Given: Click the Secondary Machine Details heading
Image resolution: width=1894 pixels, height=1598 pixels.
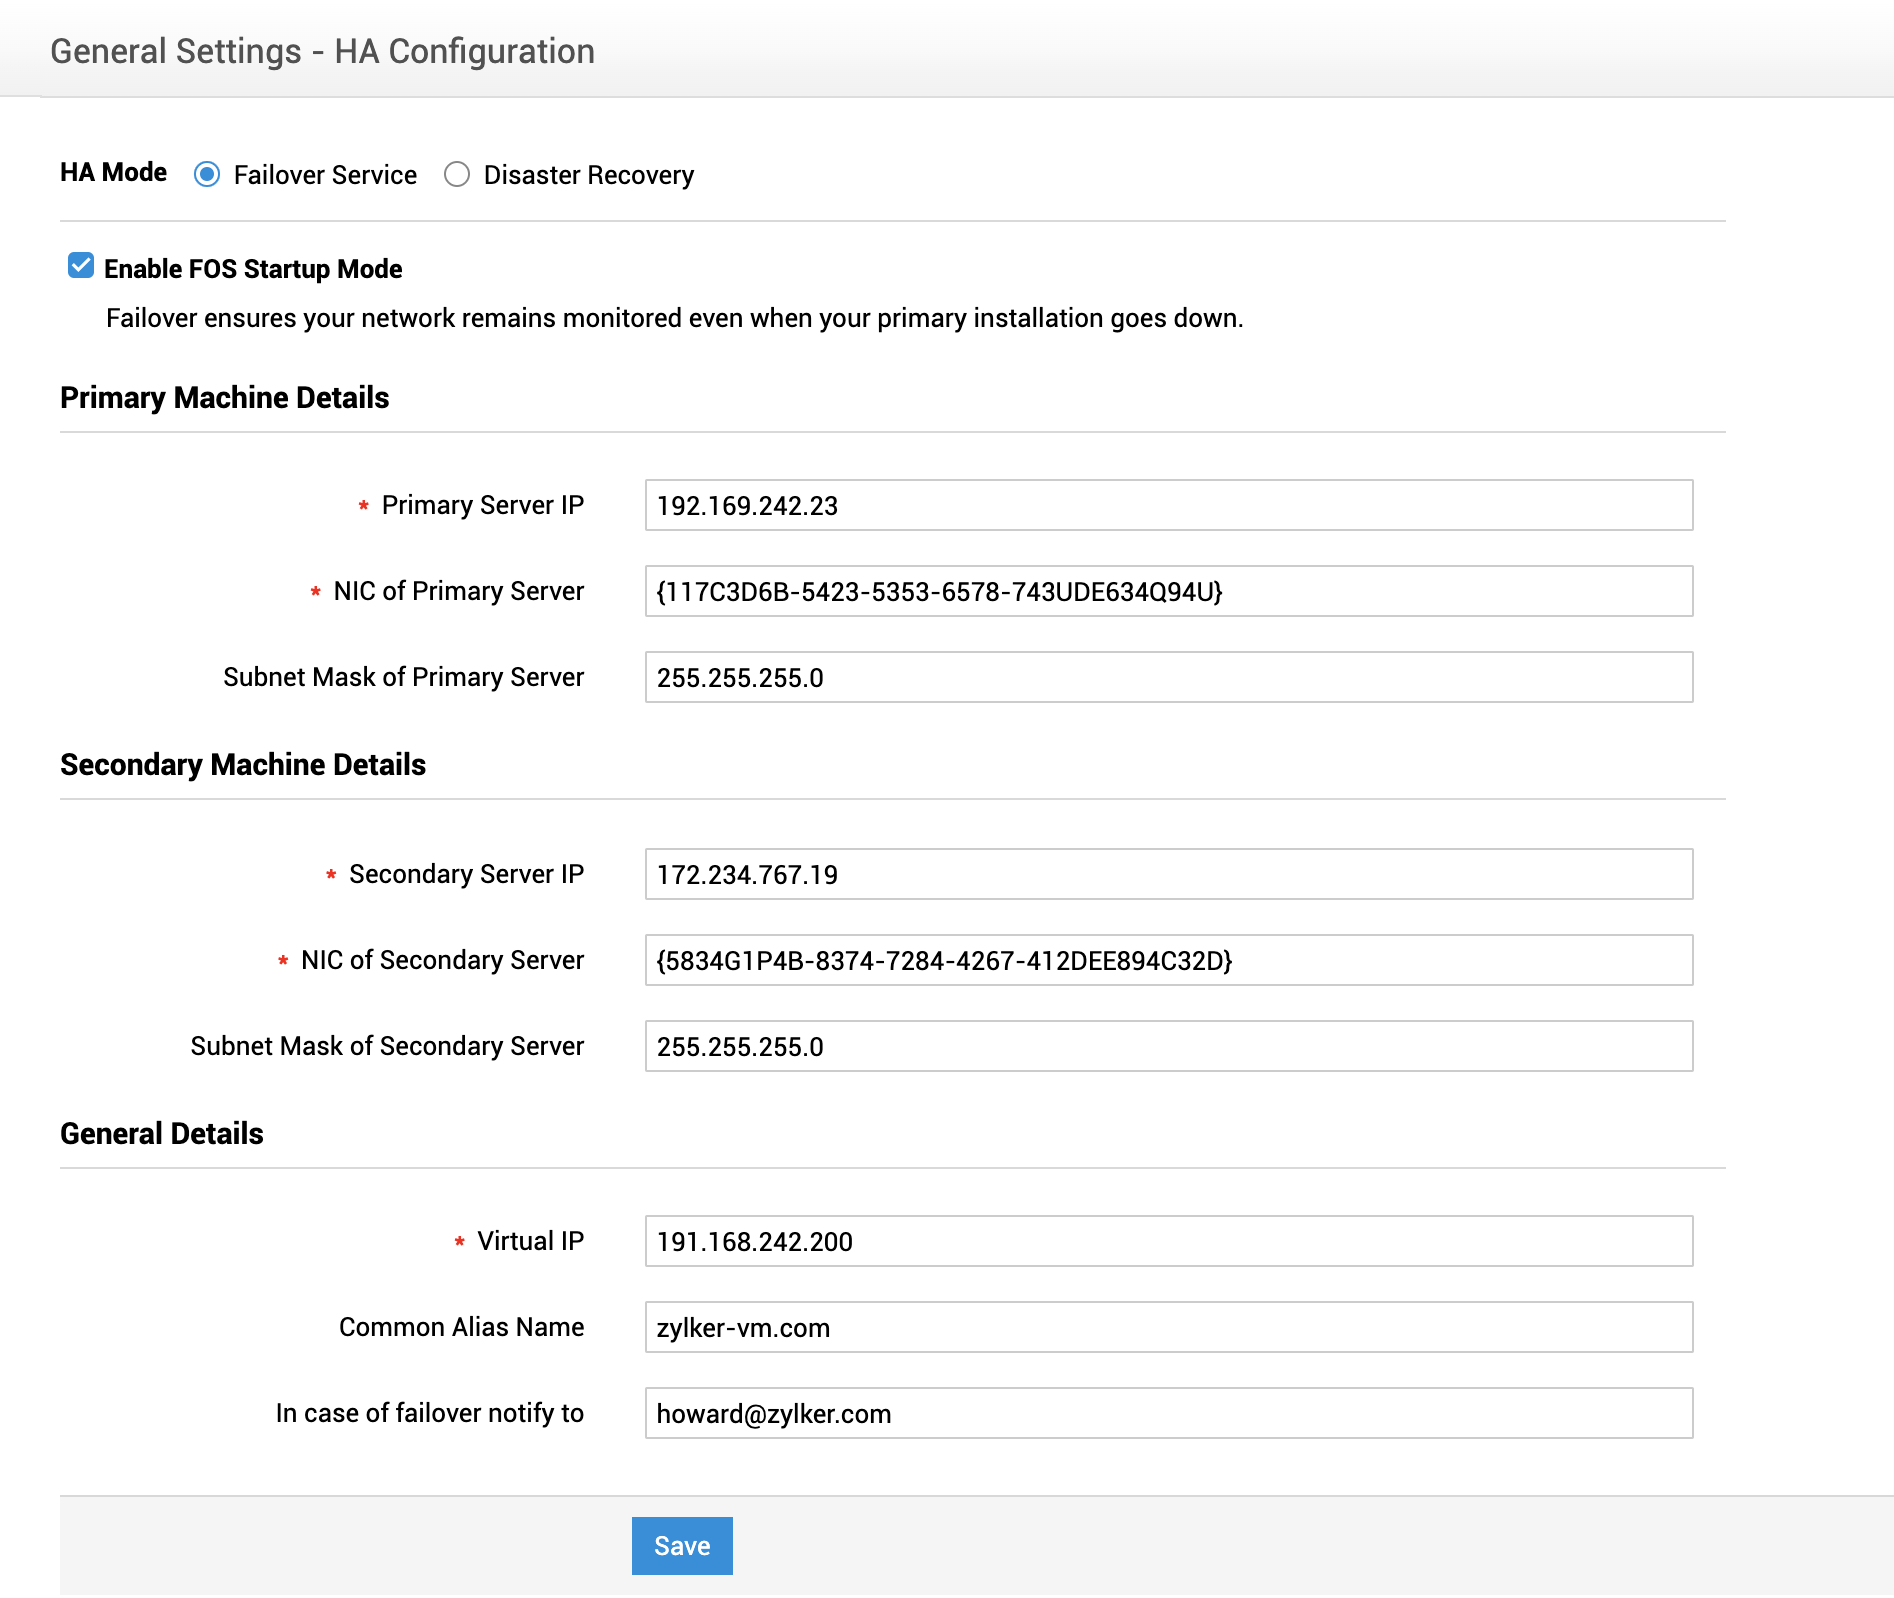Looking at the screenshot, I should coord(243,764).
